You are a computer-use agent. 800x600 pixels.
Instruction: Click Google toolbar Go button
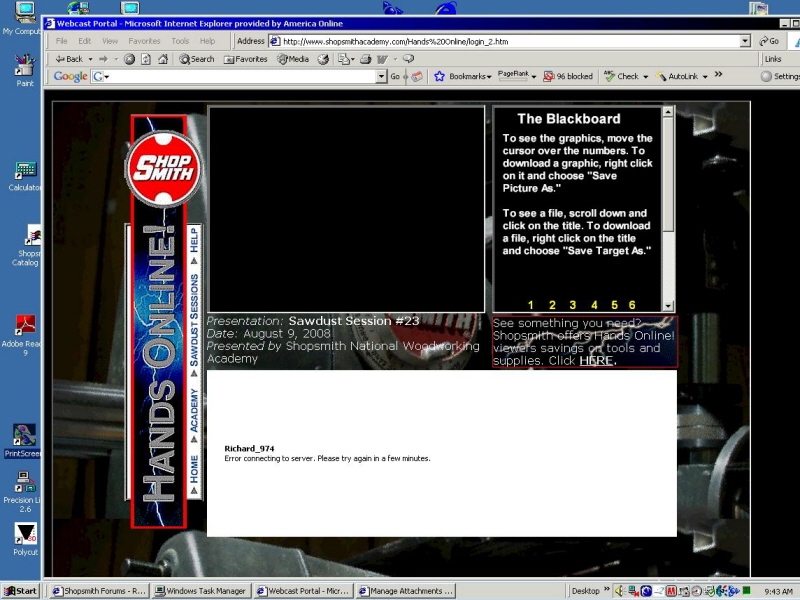click(395, 77)
